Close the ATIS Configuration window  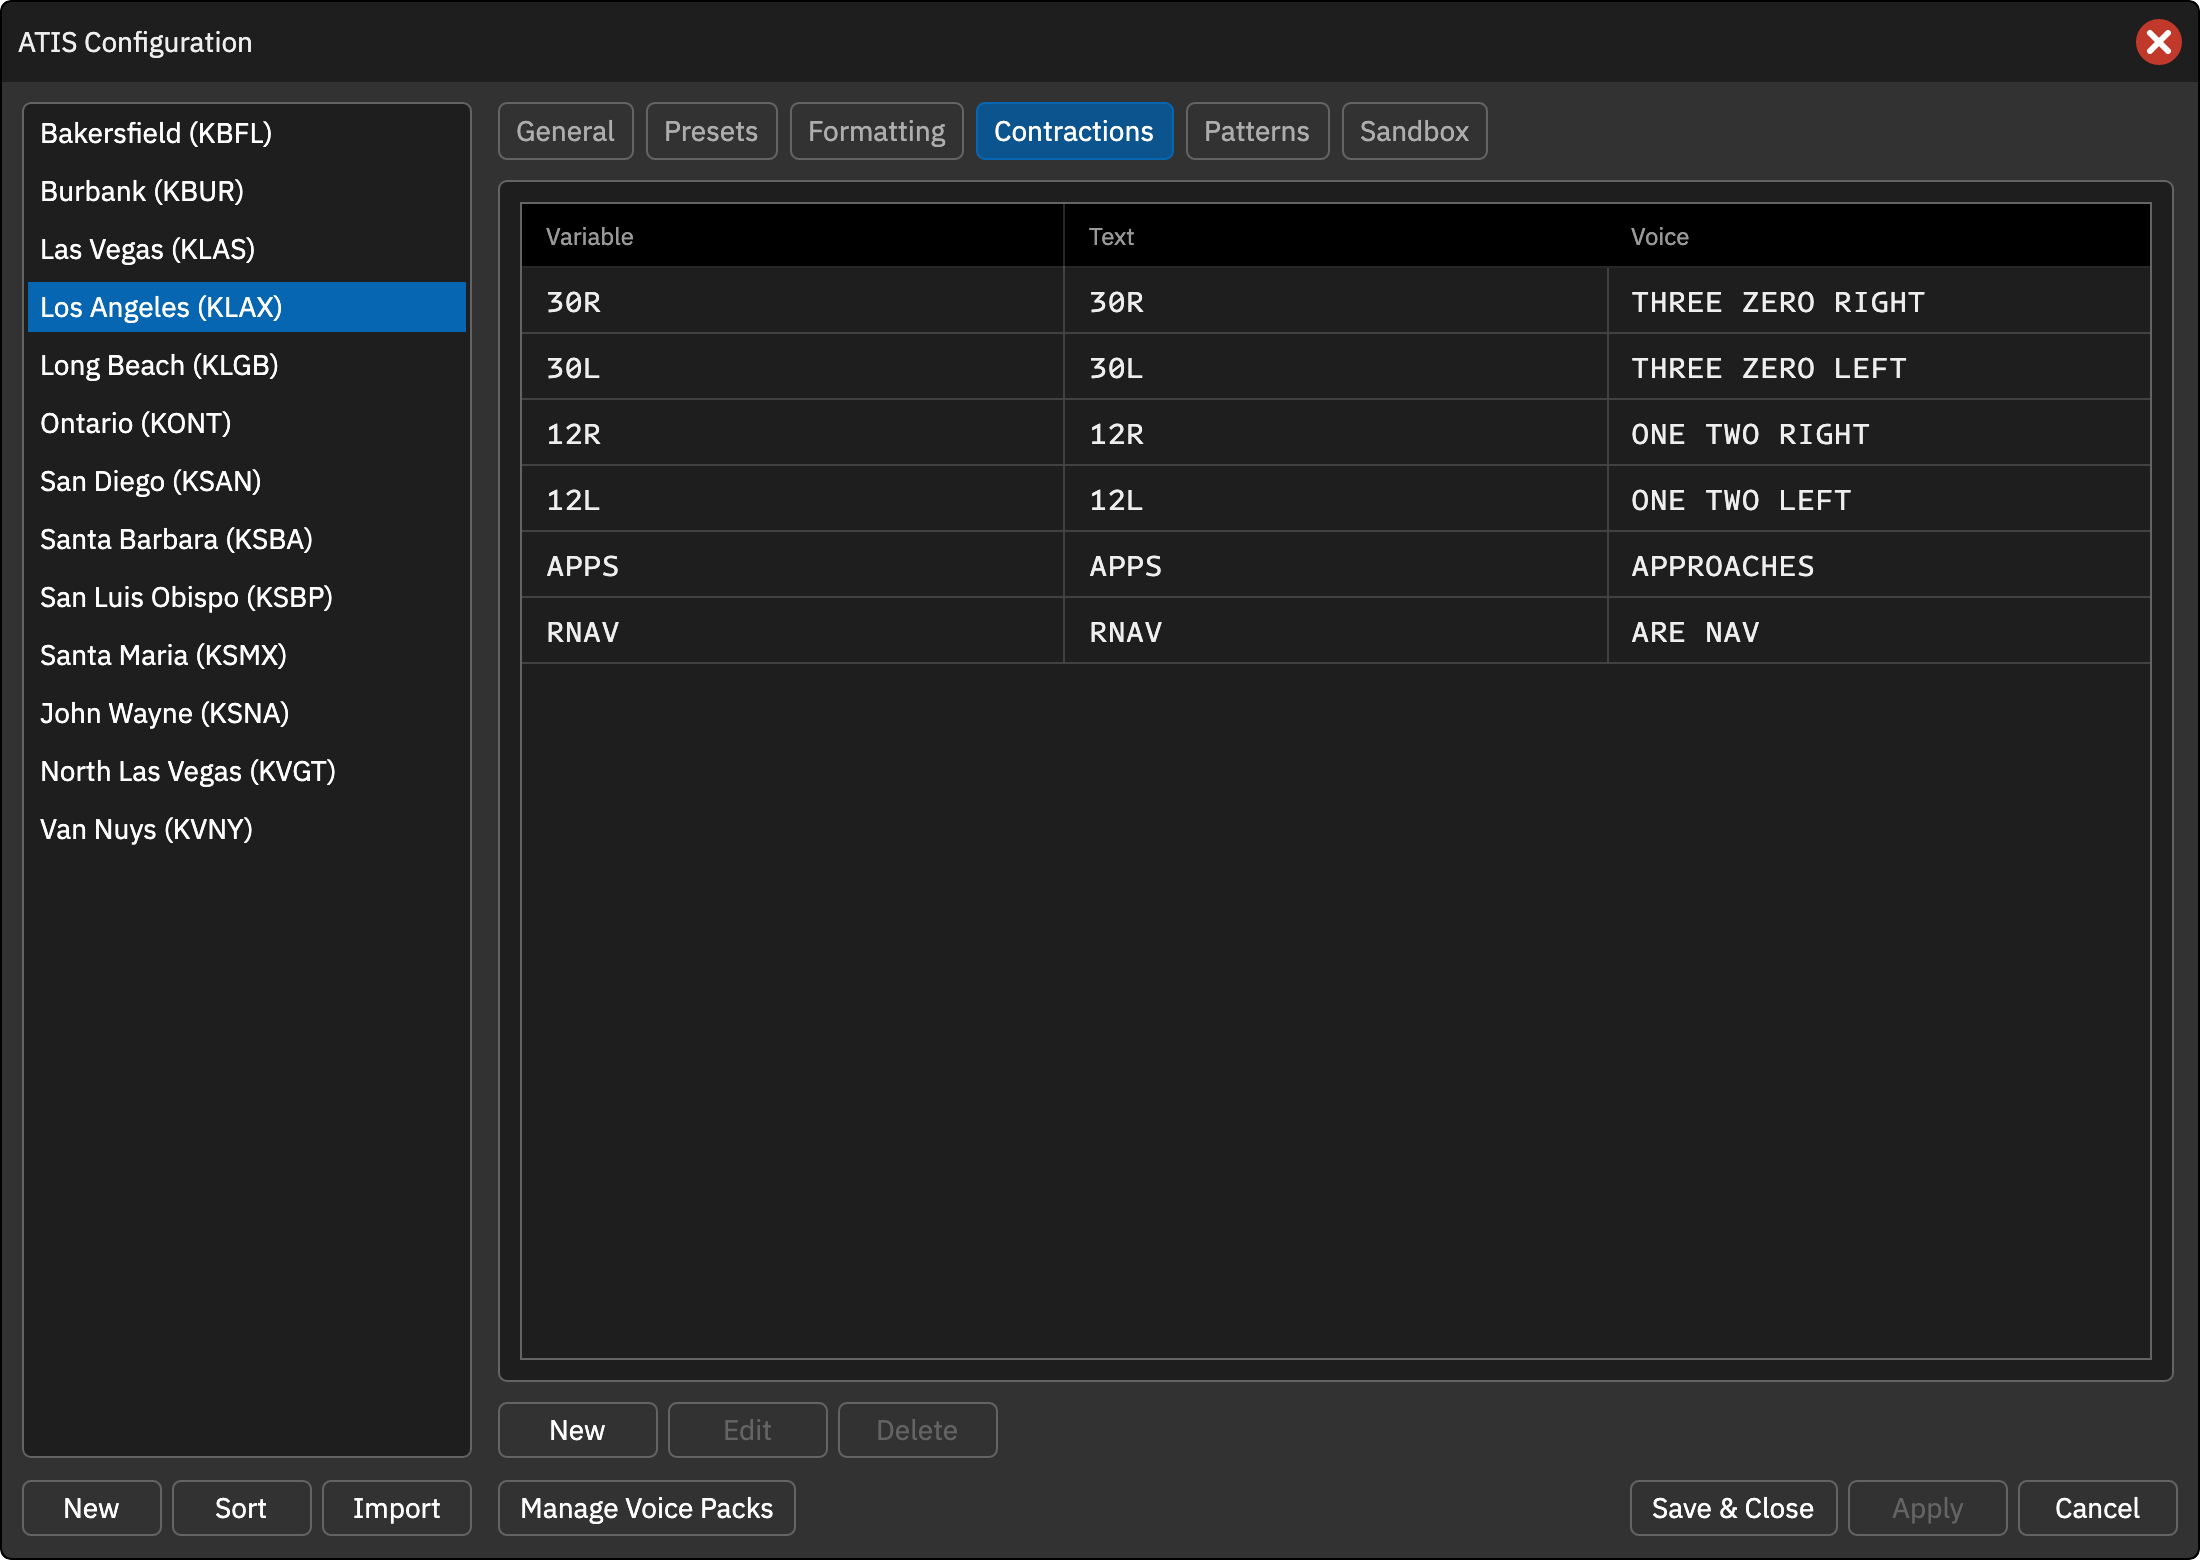(2158, 42)
